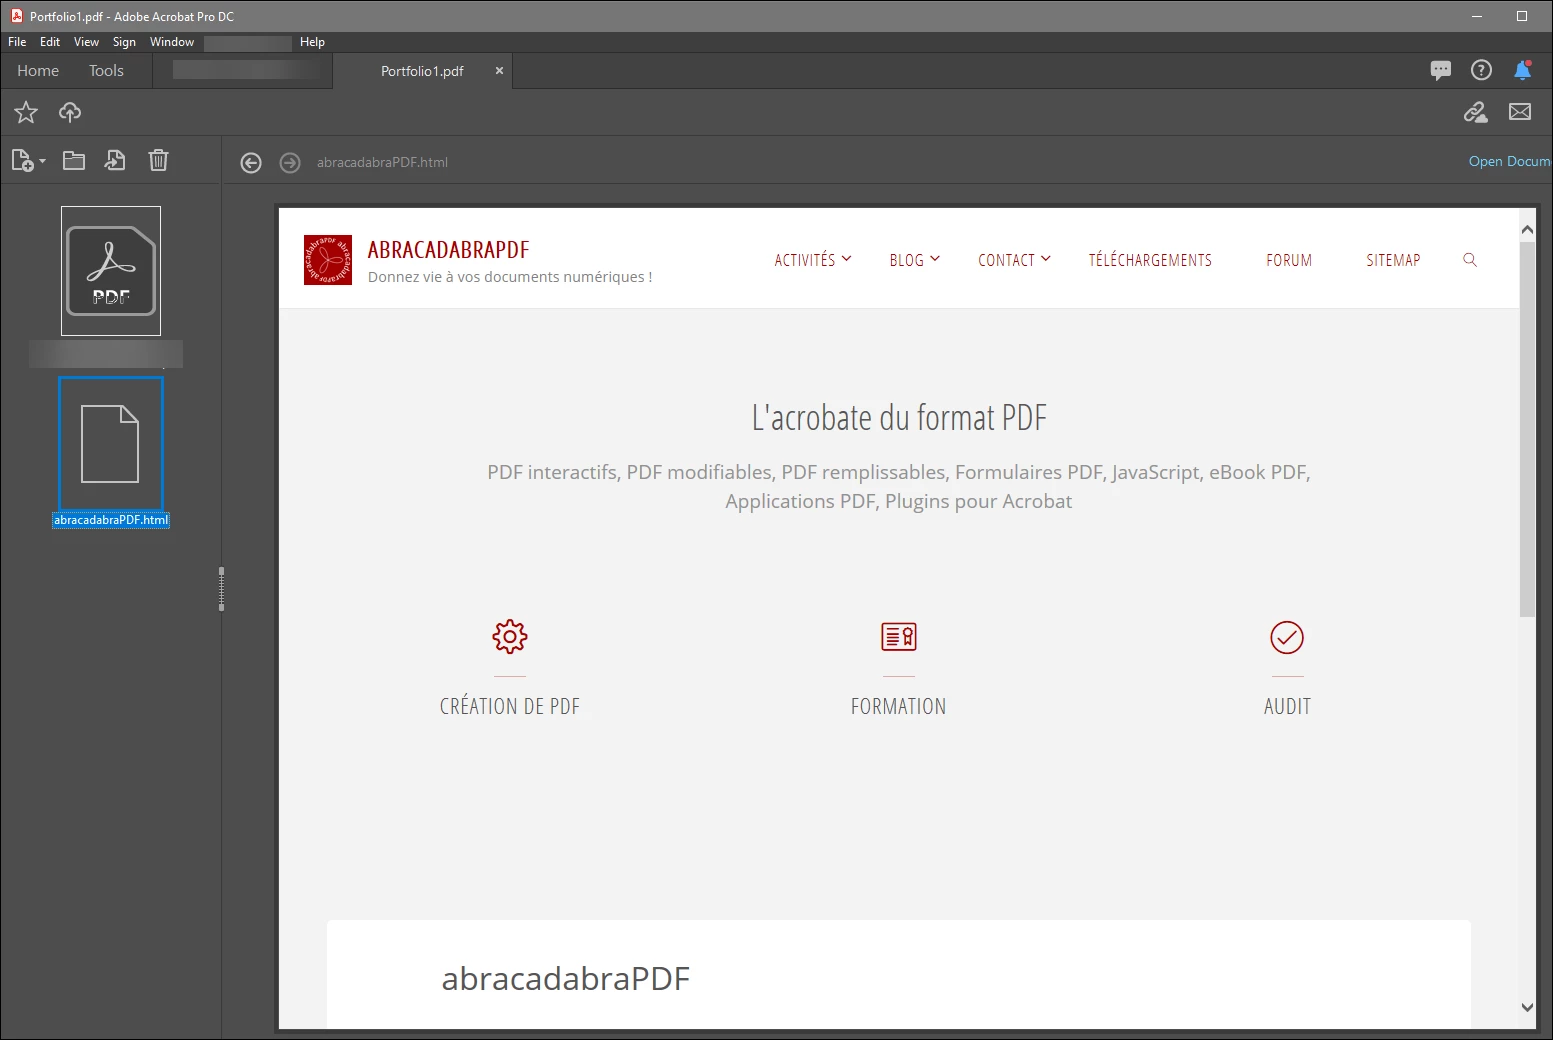
Task: Open the View menu
Action: [x=86, y=42]
